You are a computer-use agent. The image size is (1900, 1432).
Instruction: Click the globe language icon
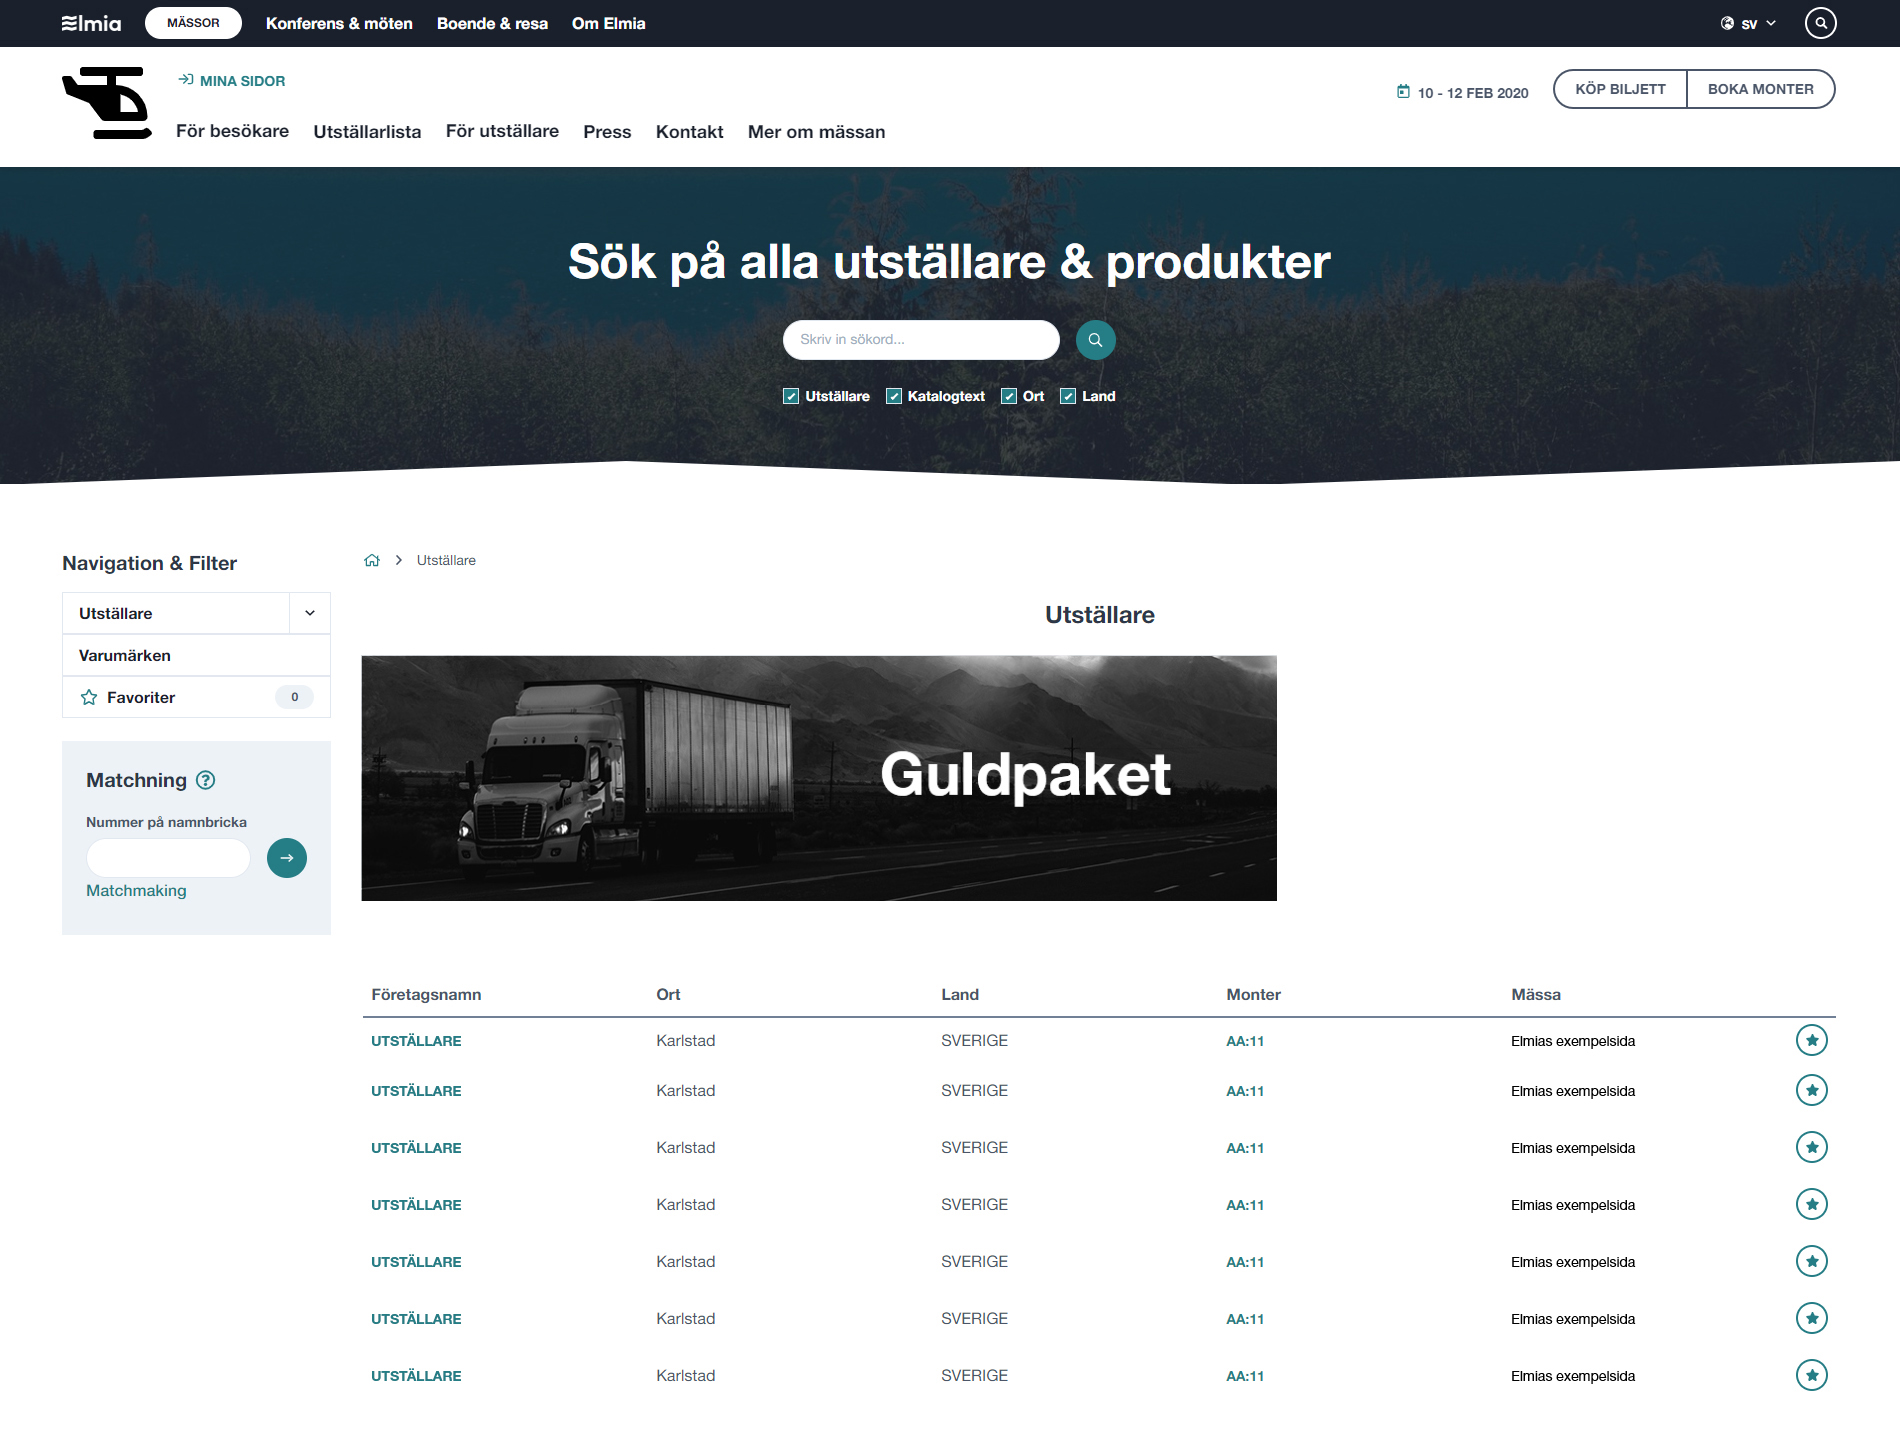coord(1727,23)
